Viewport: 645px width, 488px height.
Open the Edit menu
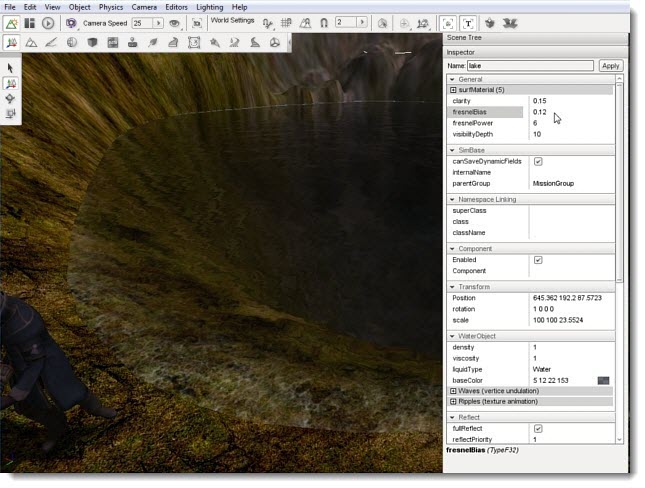tap(30, 7)
